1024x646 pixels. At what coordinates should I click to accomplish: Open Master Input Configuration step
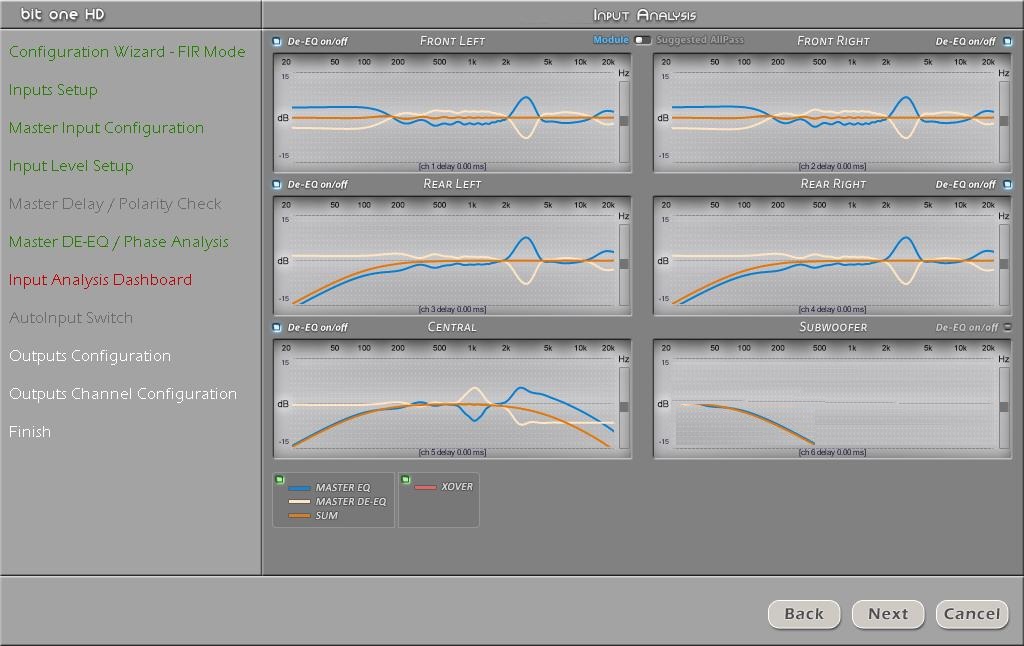click(106, 128)
